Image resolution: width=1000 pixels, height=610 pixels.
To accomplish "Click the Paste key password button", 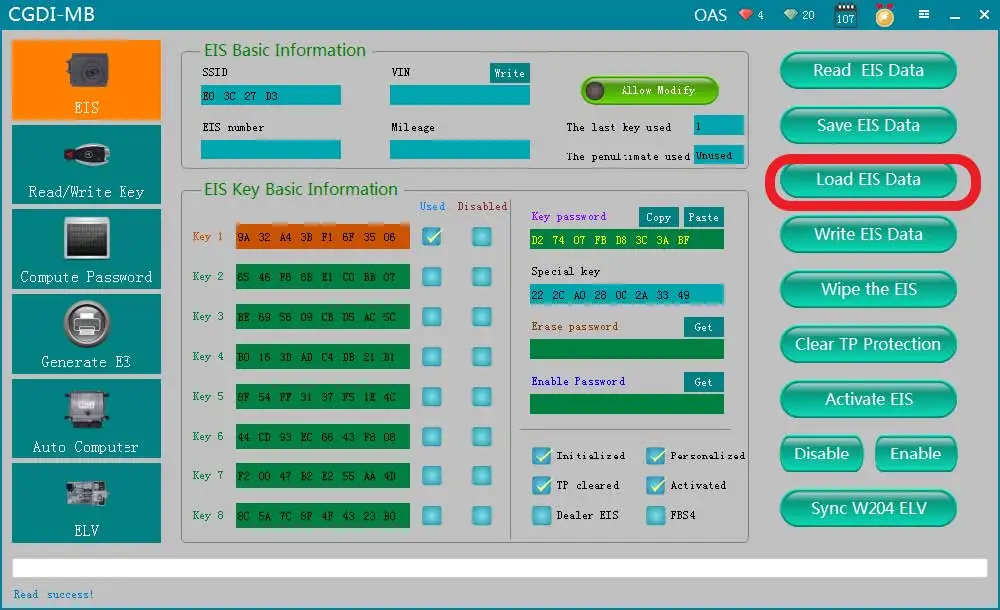I will click(x=703, y=217).
